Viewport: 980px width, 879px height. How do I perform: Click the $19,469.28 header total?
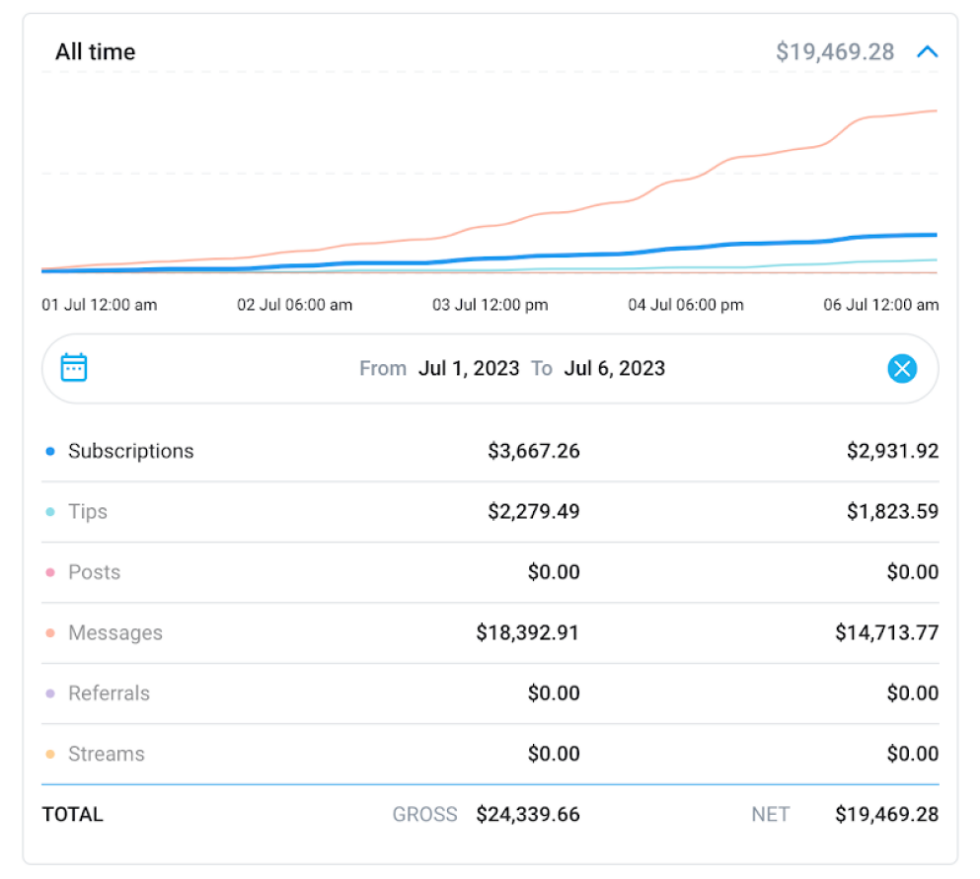(x=835, y=52)
